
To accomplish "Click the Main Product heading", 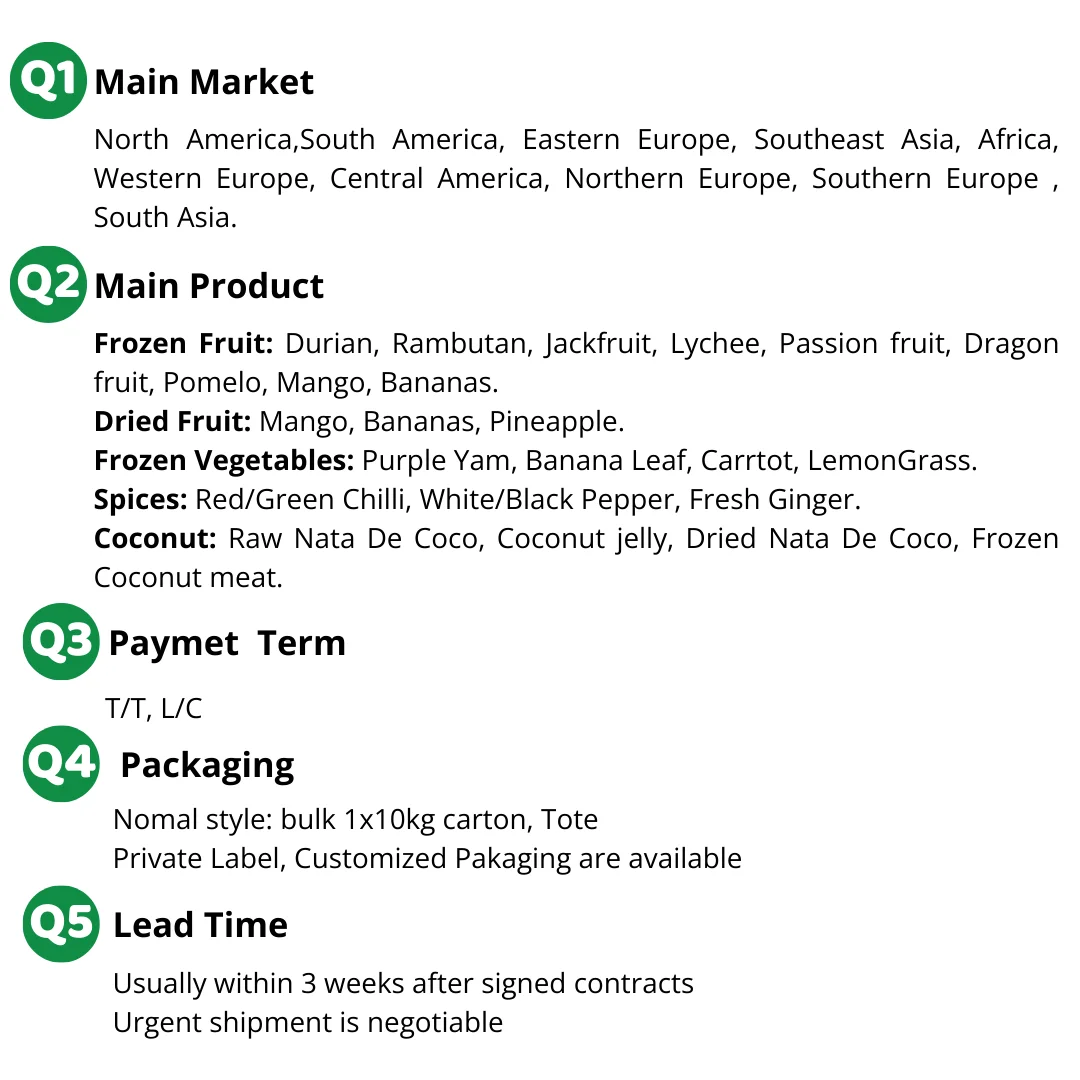I will (209, 286).
